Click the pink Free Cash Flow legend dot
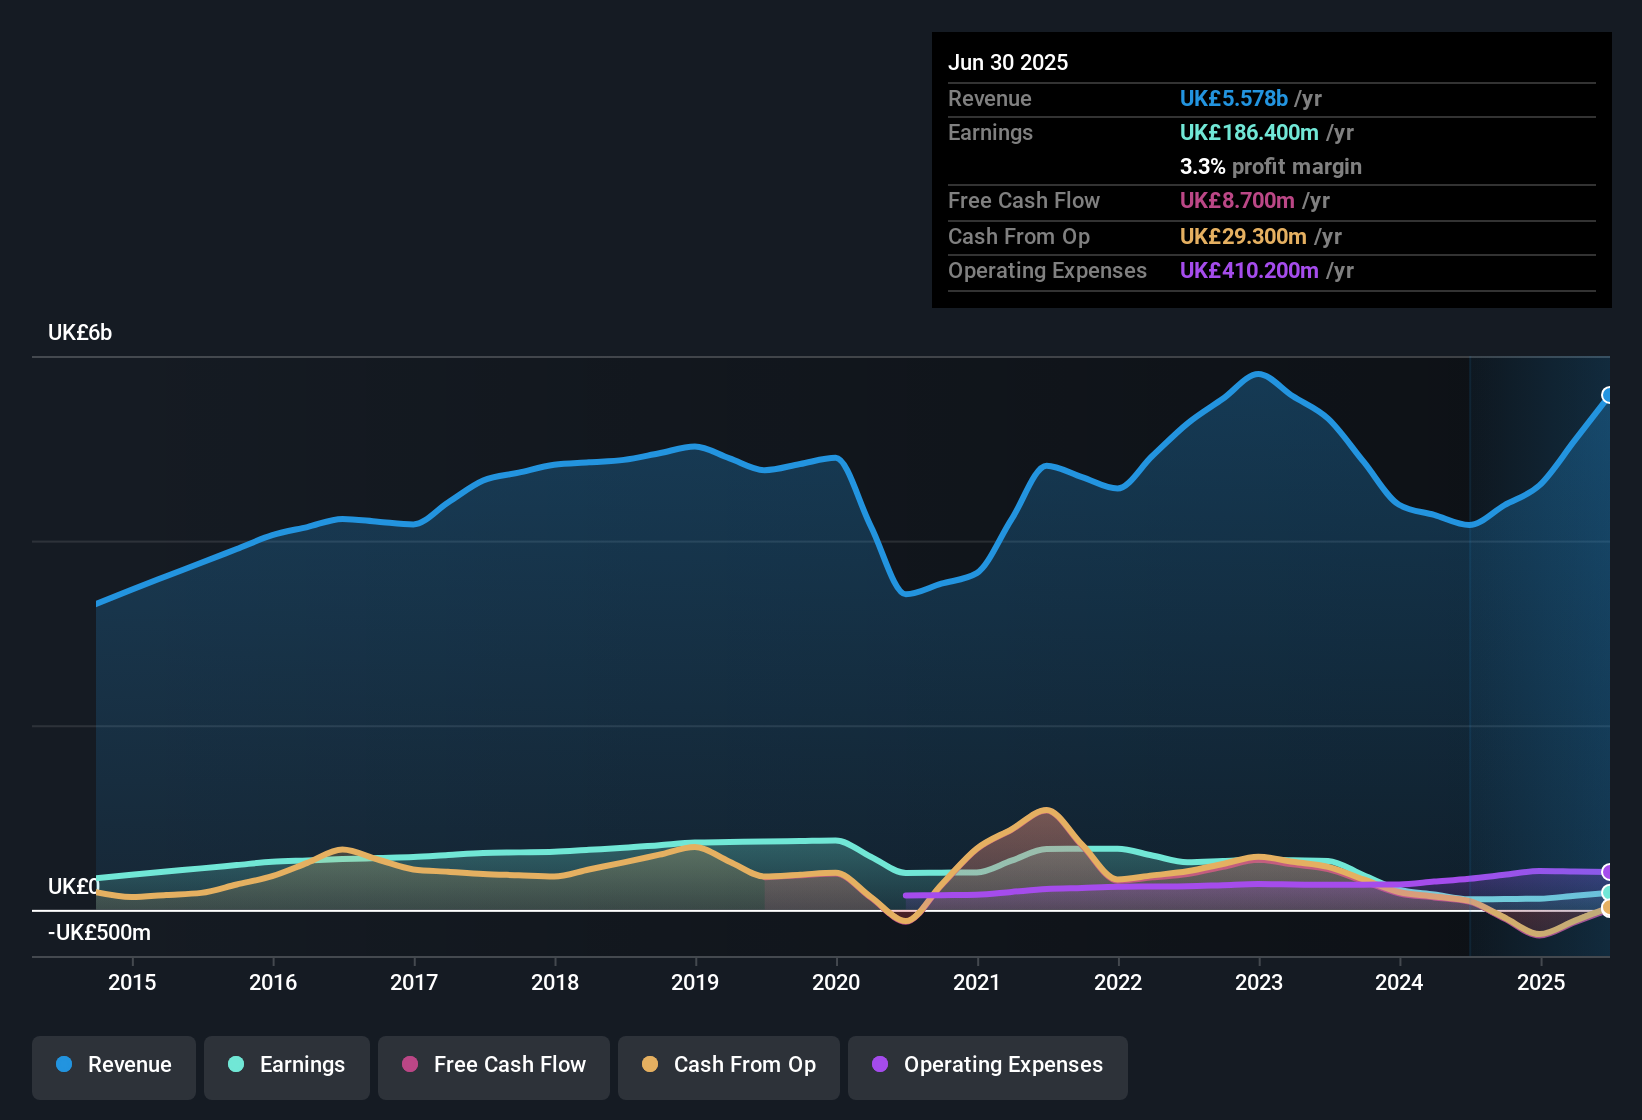The height and width of the screenshot is (1120, 1642). 410,1065
